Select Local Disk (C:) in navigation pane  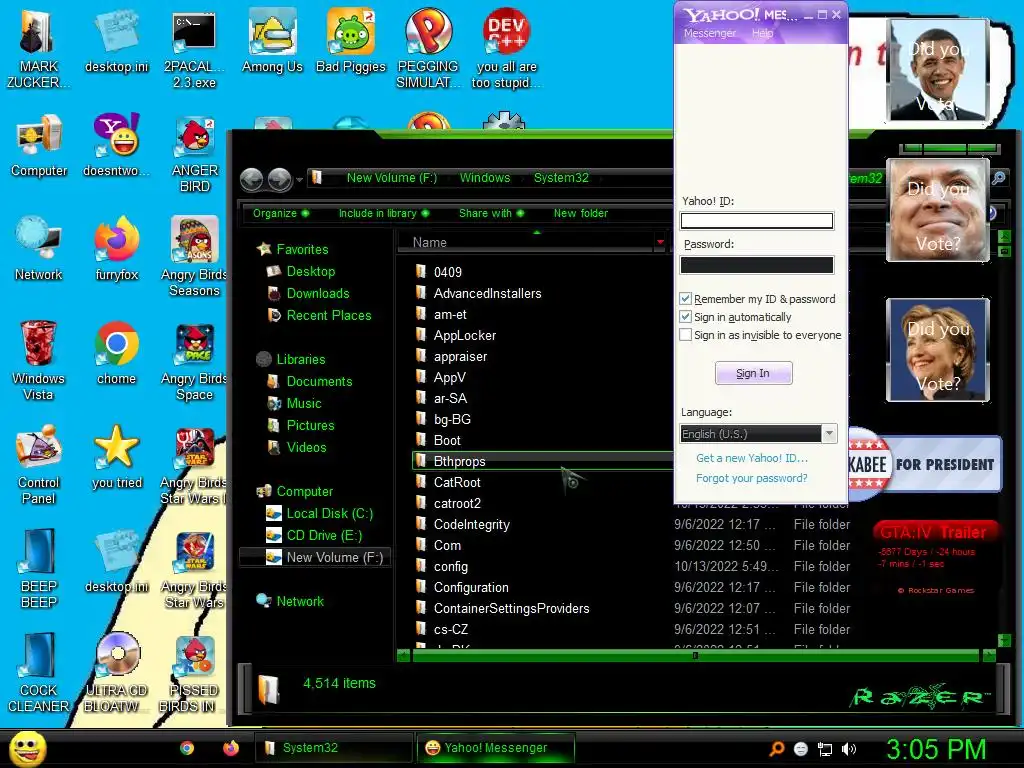click(329, 513)
